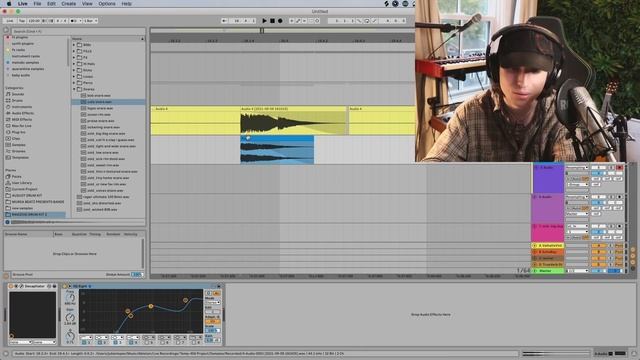640x360 pixels.
Task: Select the ovid_bag bag snare.wav file
Action: pyautogui.click(x=106, y=133)
